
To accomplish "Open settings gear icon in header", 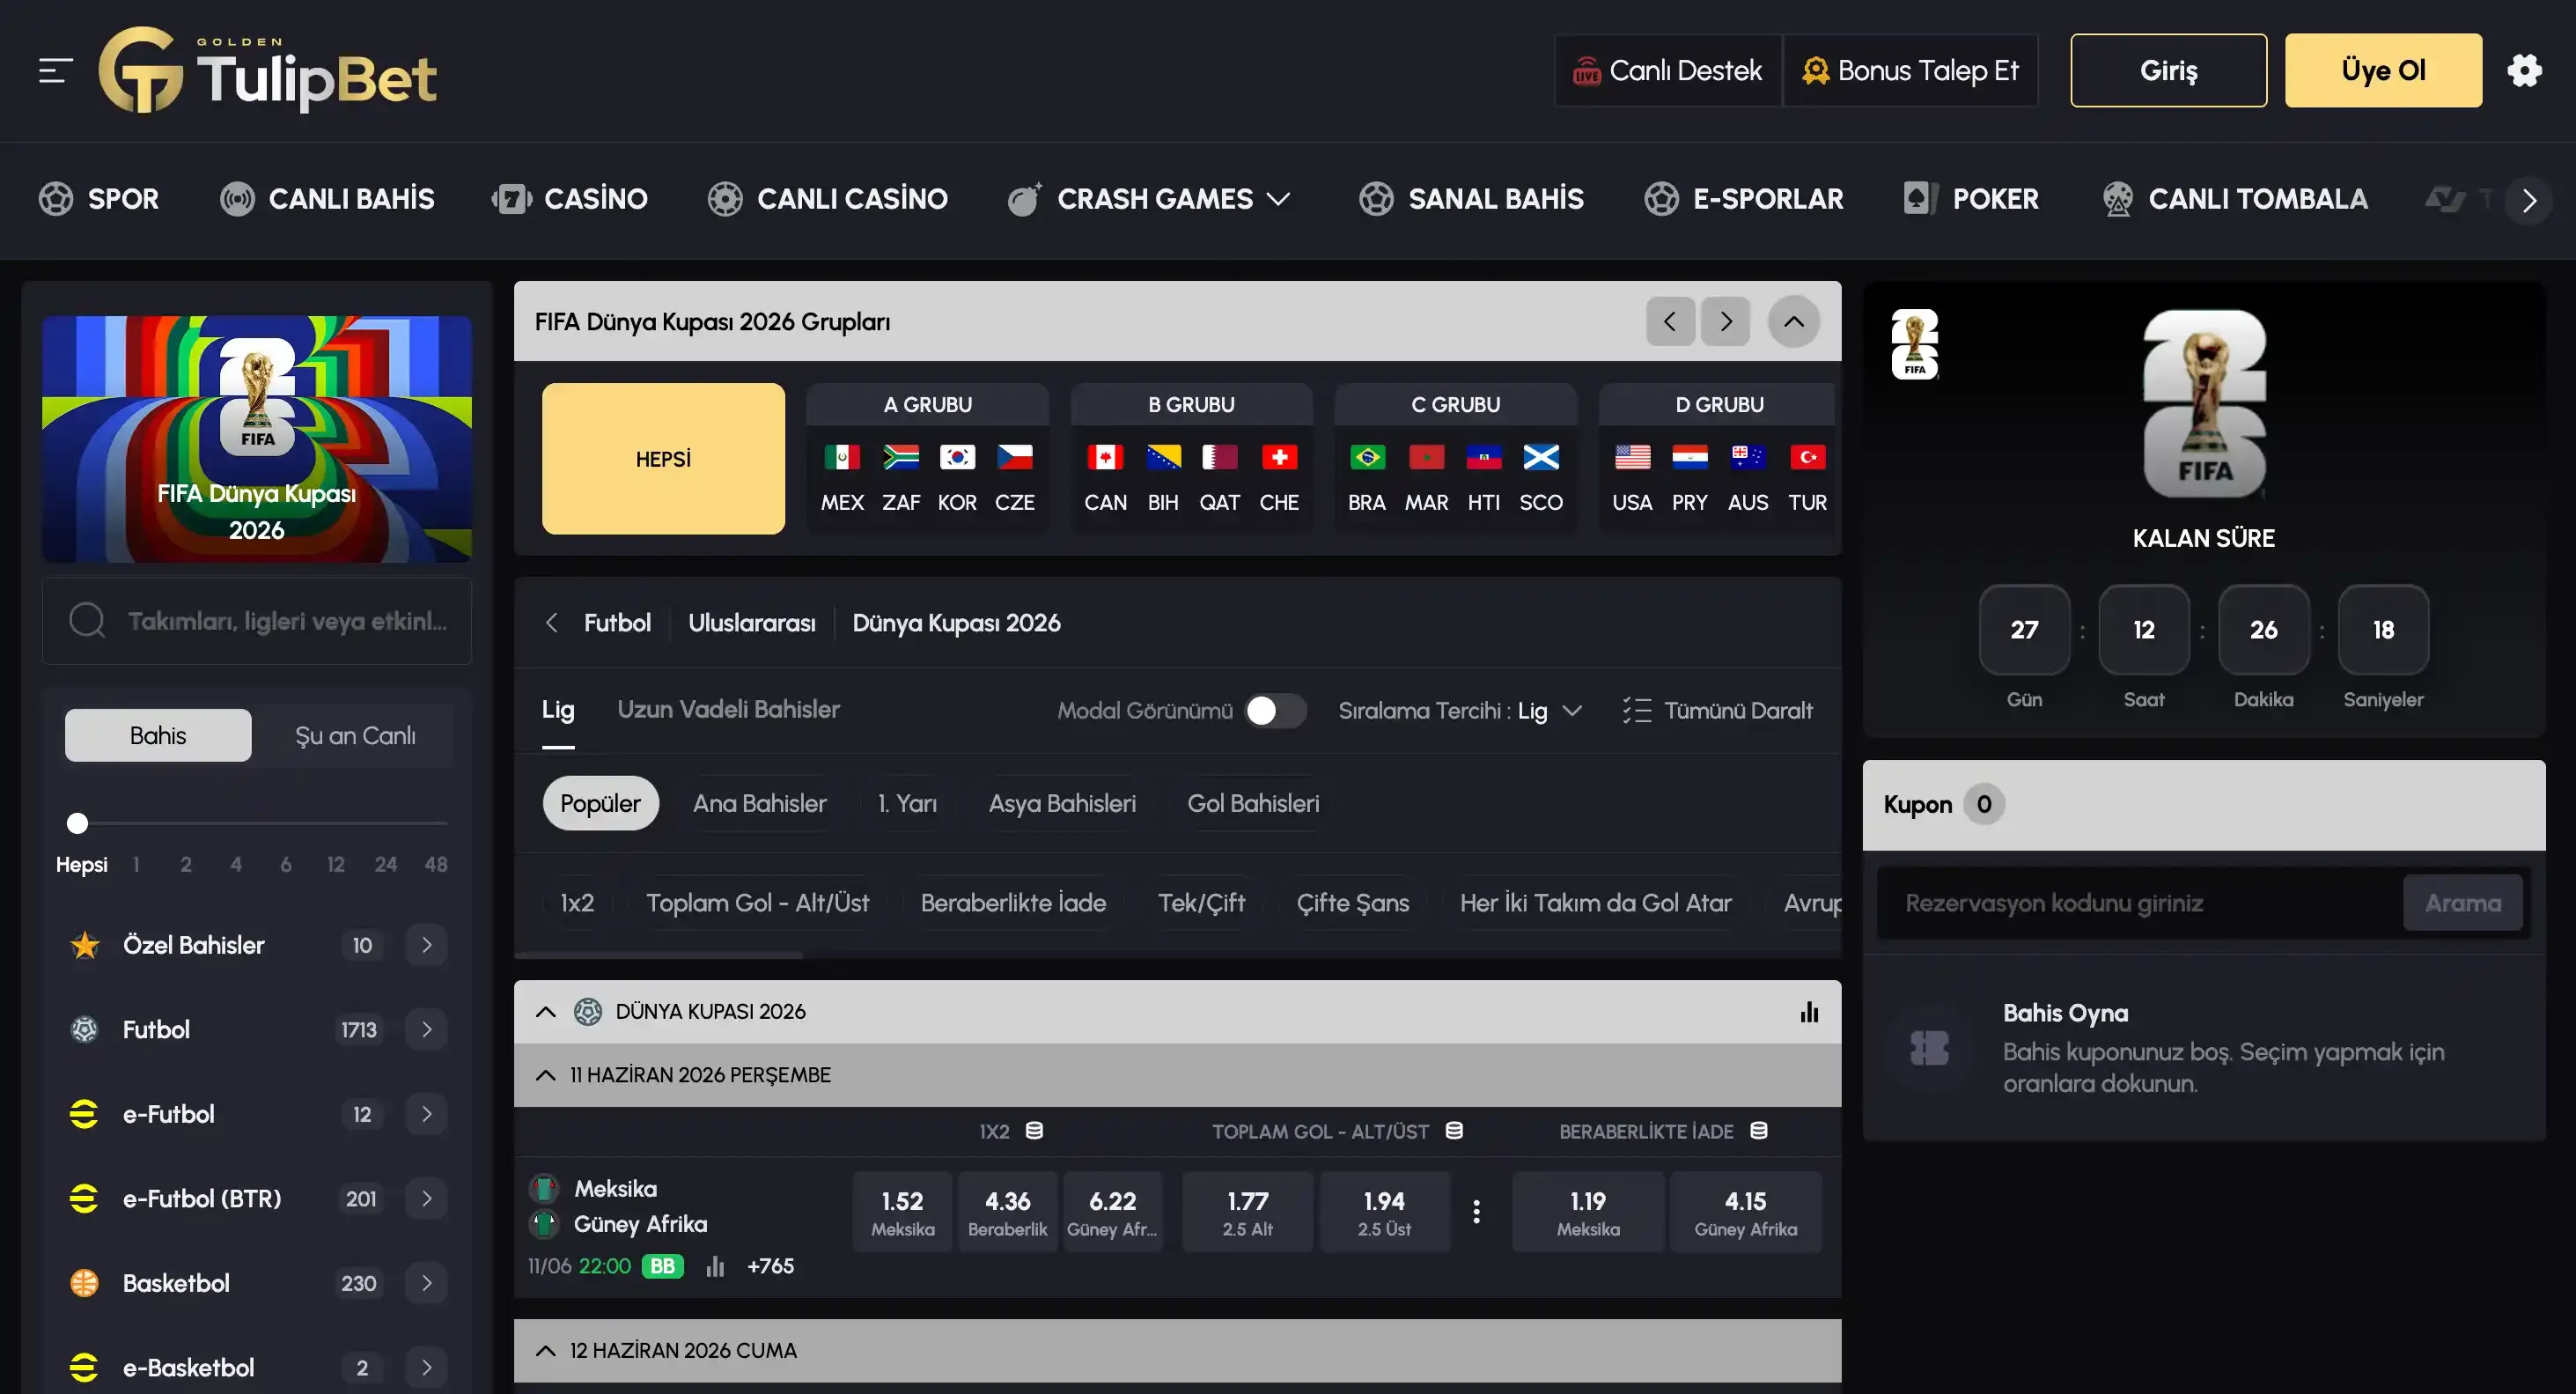I will point(2524,71).
